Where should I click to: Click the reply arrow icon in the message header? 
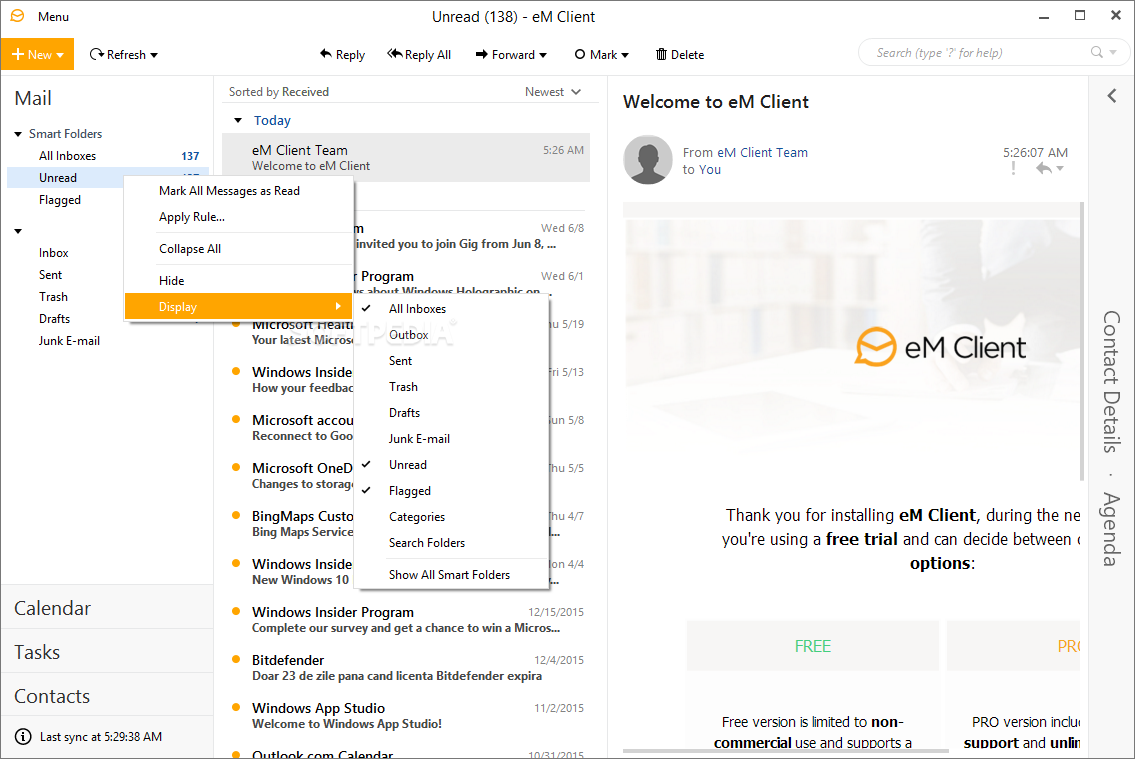pyautogui.click(x=1043, y=169)
